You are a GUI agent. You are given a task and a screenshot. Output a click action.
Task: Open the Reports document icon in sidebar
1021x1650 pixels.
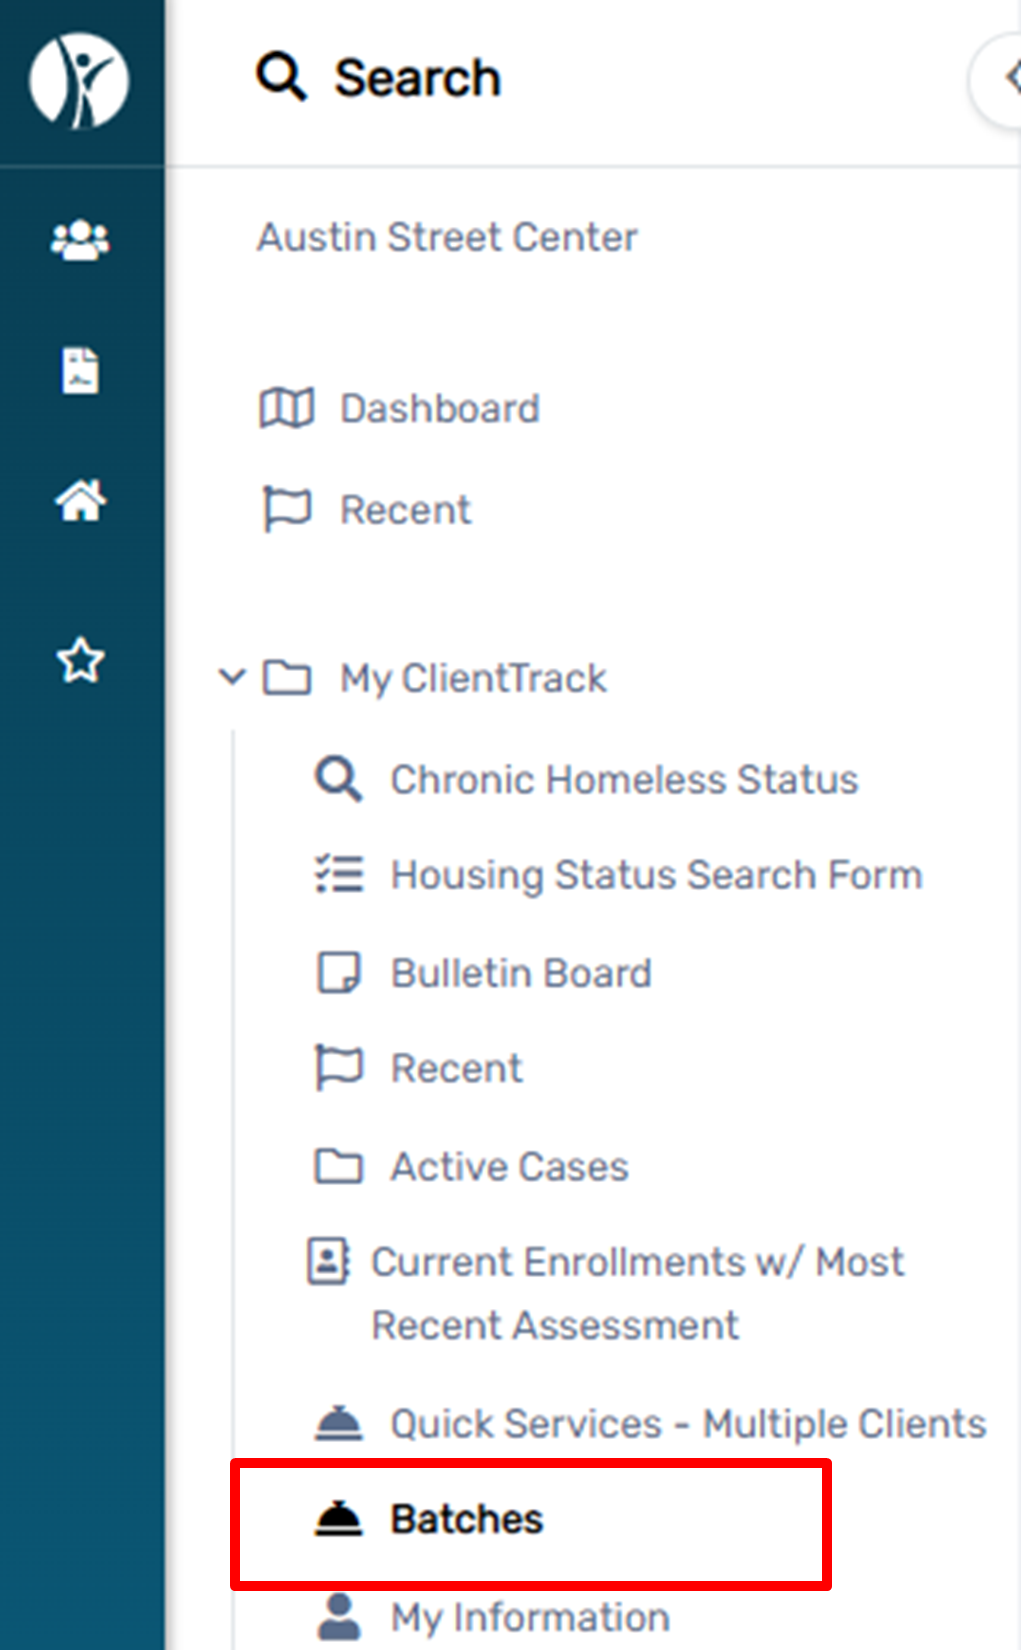pyautogui.click(x=81, y=369)
